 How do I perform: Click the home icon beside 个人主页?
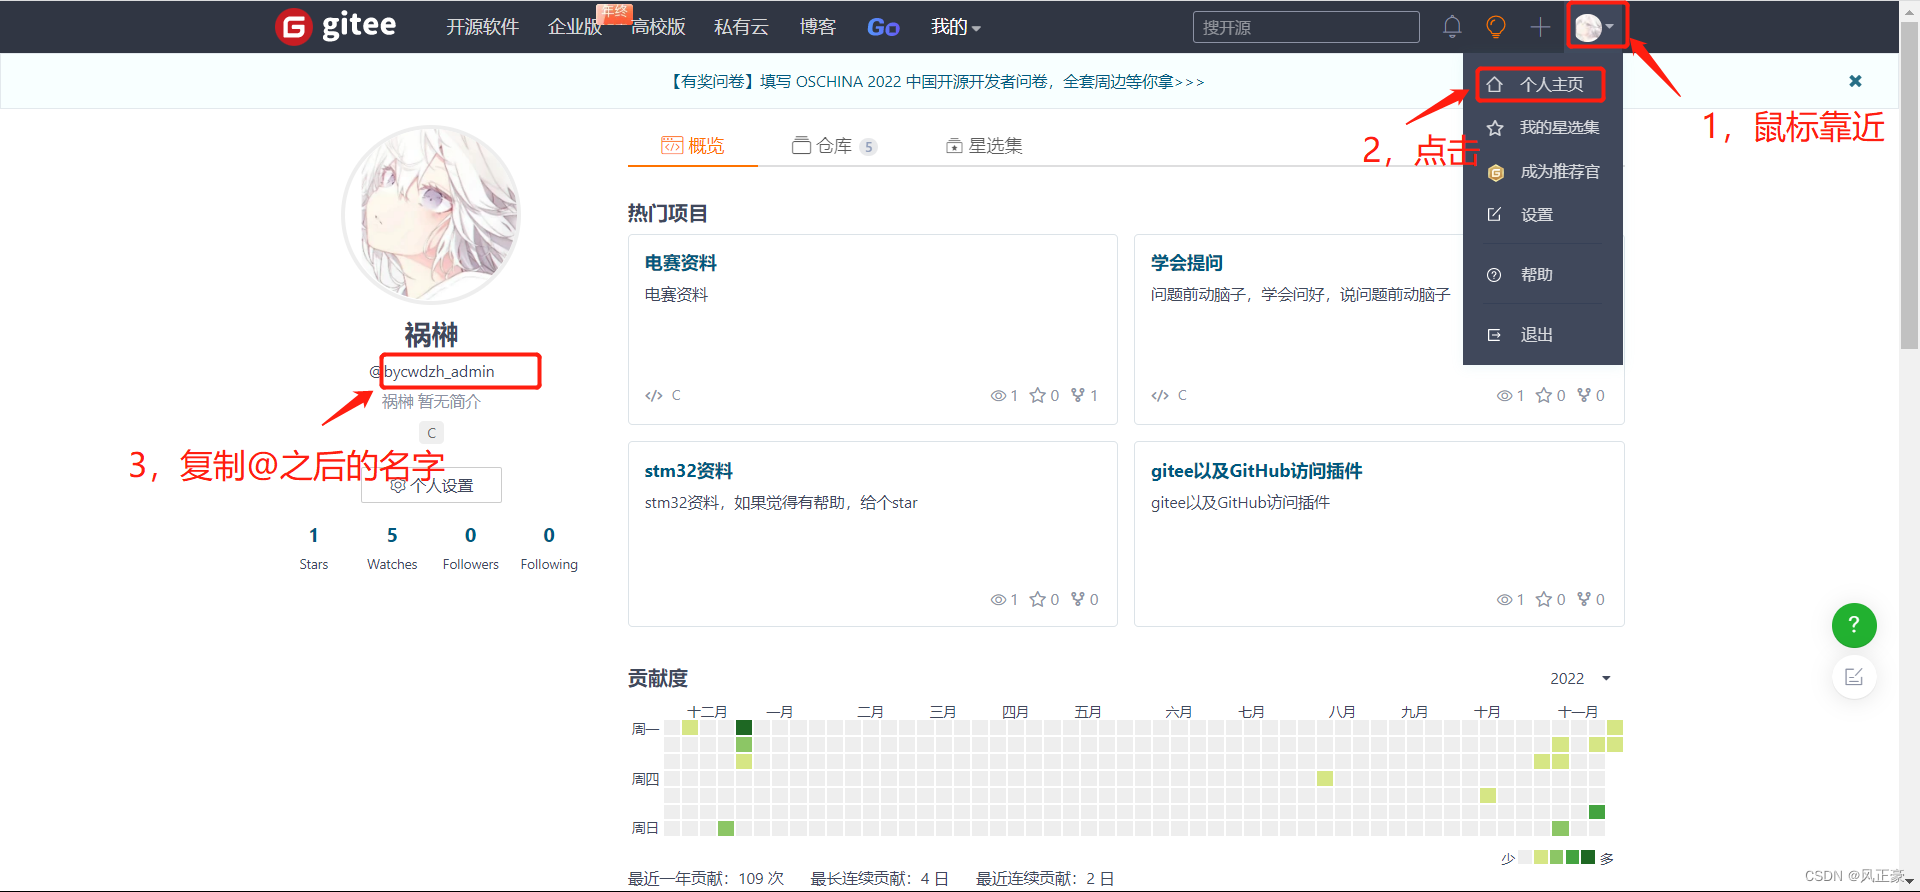[x=1494, y=85]
